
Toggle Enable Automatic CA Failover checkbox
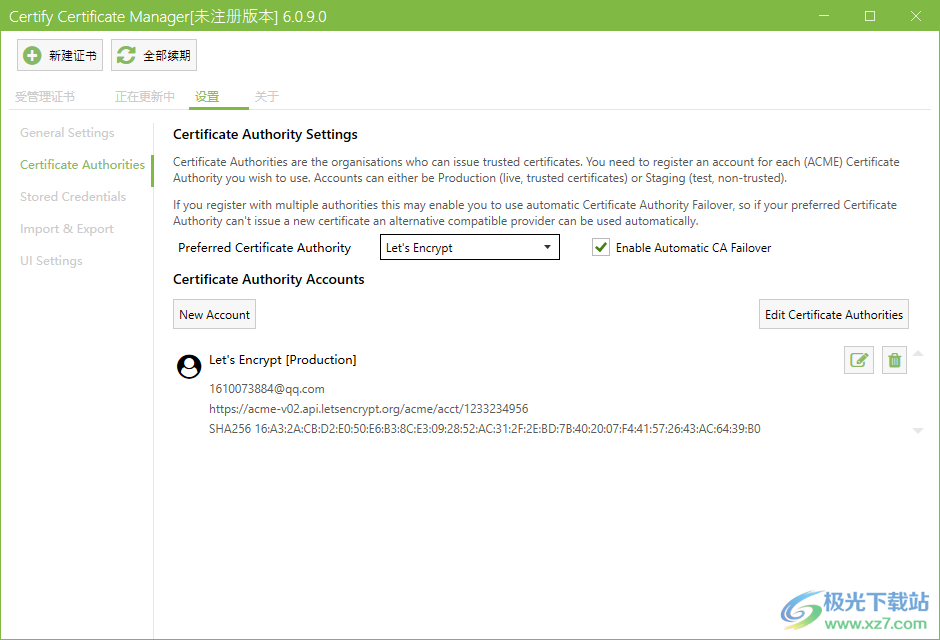click(x=601, y=247)
